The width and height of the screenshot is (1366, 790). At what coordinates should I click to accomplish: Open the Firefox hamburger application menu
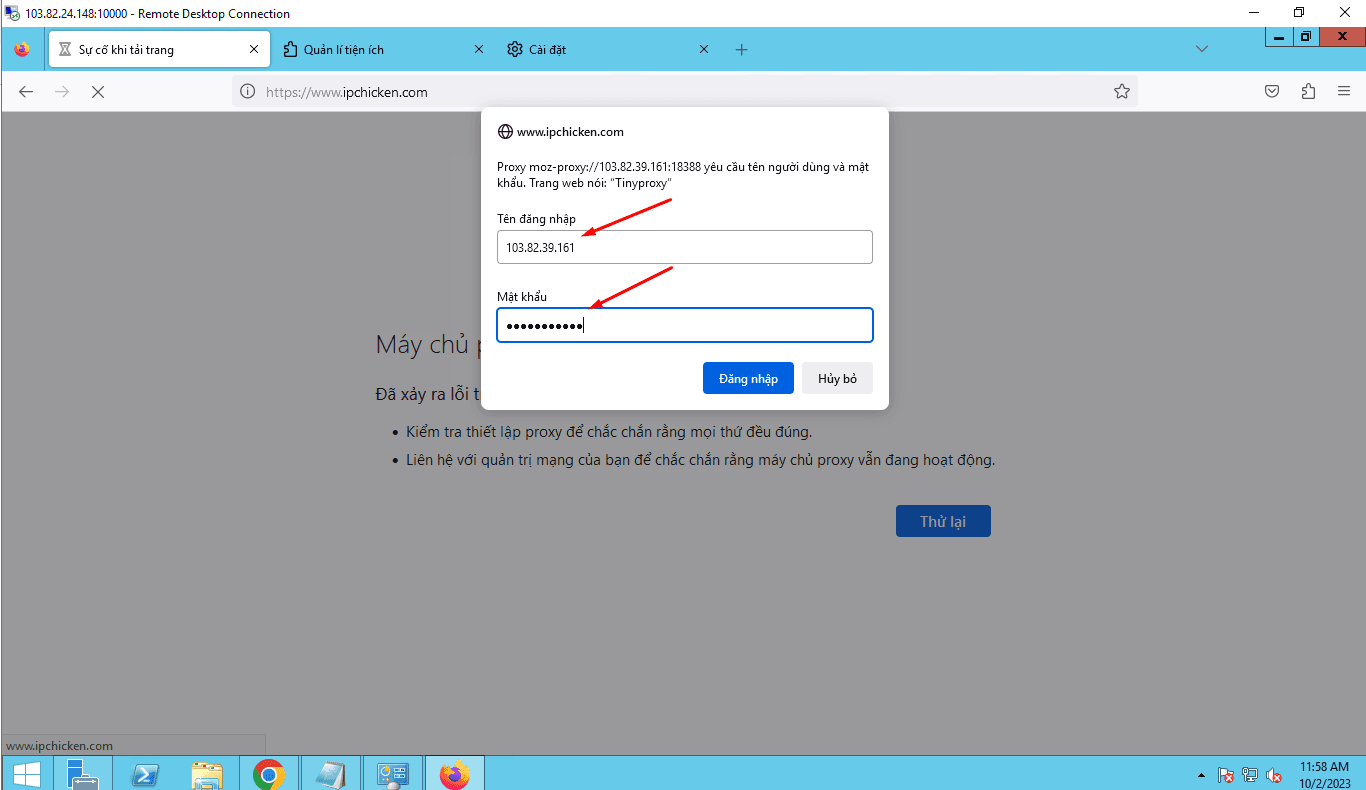(x=1344, y=91)
